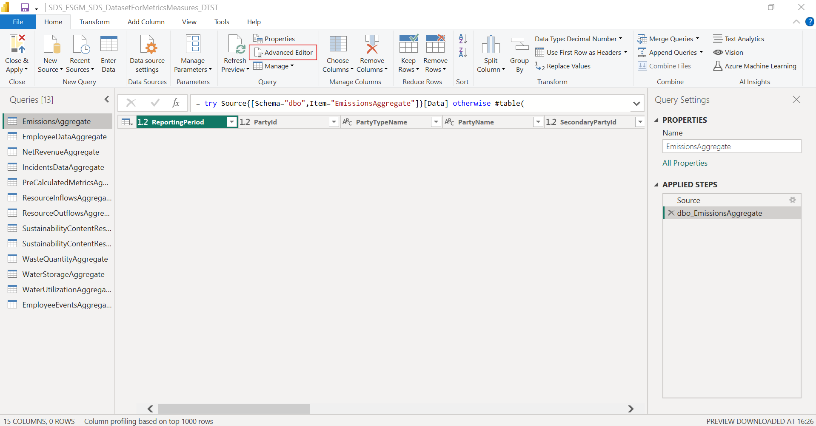Open the File tab

(x=18, y=22)
